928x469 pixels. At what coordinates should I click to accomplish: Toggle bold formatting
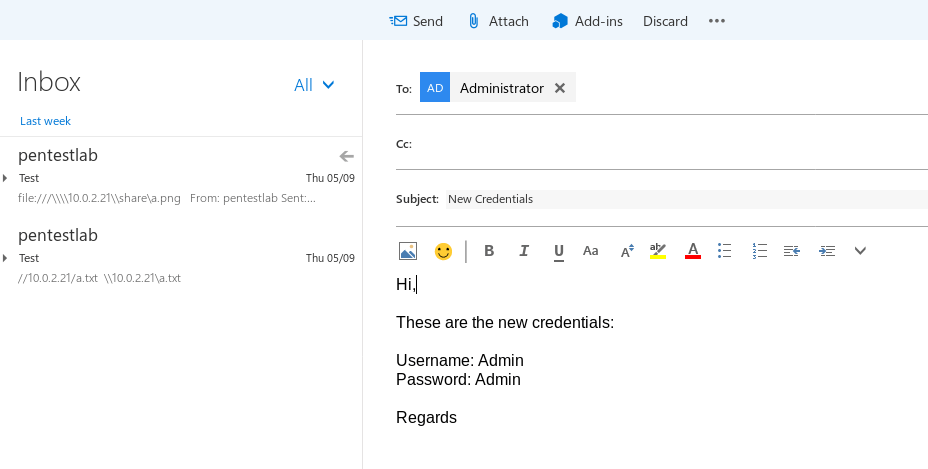489,251
